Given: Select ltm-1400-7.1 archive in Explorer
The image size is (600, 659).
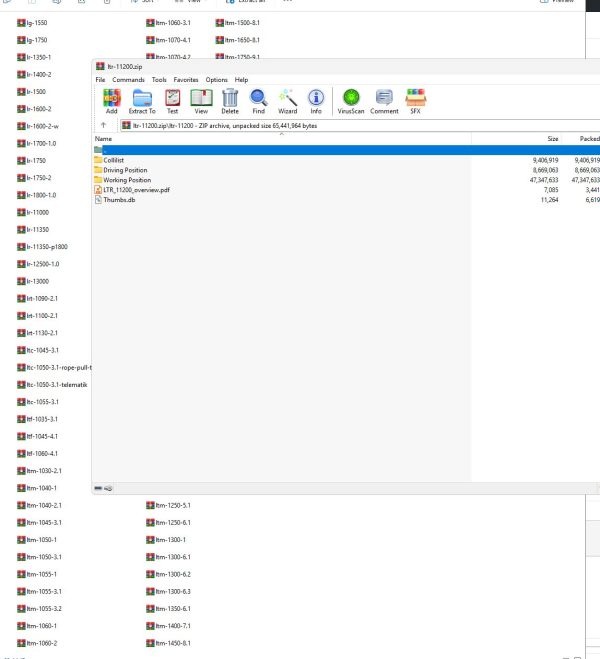Looking at the screenshot, I should pos(168,626).
